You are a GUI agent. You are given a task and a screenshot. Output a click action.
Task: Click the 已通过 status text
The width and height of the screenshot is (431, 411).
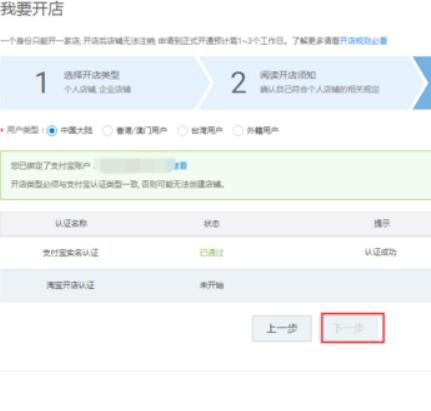pyautogui.click(x=212, y=253)
